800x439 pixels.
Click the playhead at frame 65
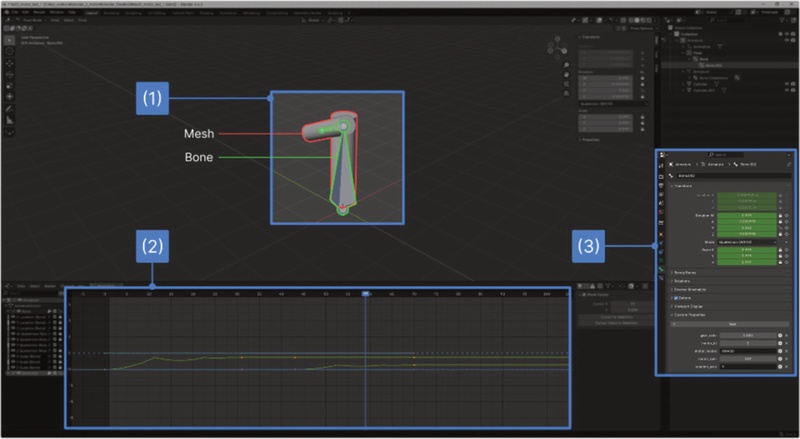pos(366,295)
